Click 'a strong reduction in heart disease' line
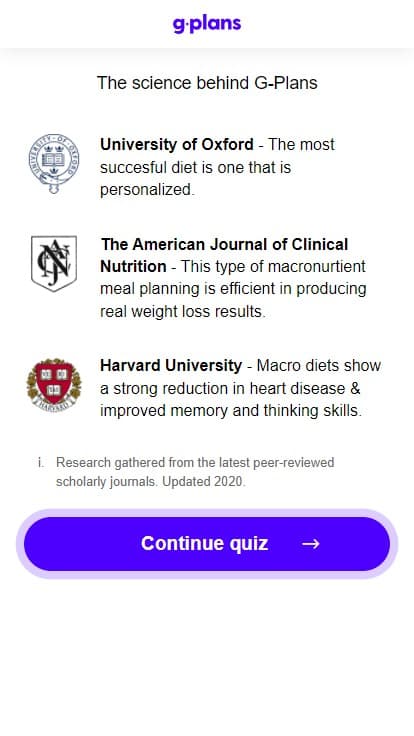414x736 pixels. pos(230,388)
